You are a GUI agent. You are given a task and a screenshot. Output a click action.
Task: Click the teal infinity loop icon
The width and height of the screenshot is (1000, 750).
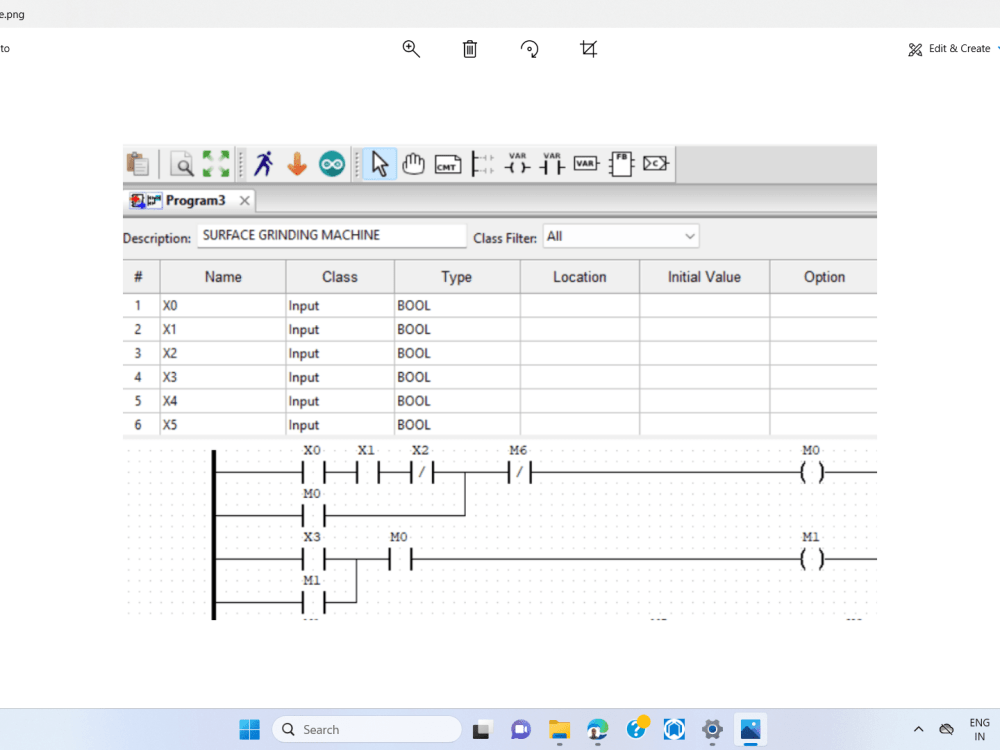coord(331,163)
